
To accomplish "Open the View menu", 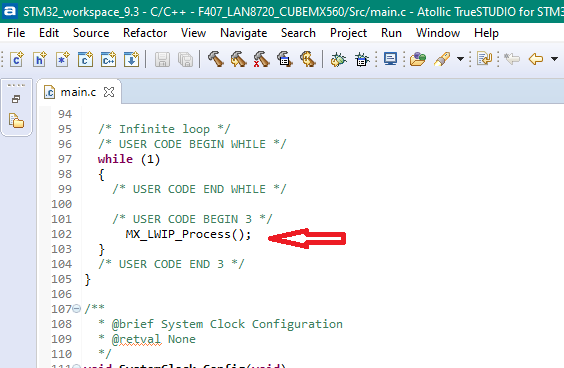I will (x=194, y=33).
